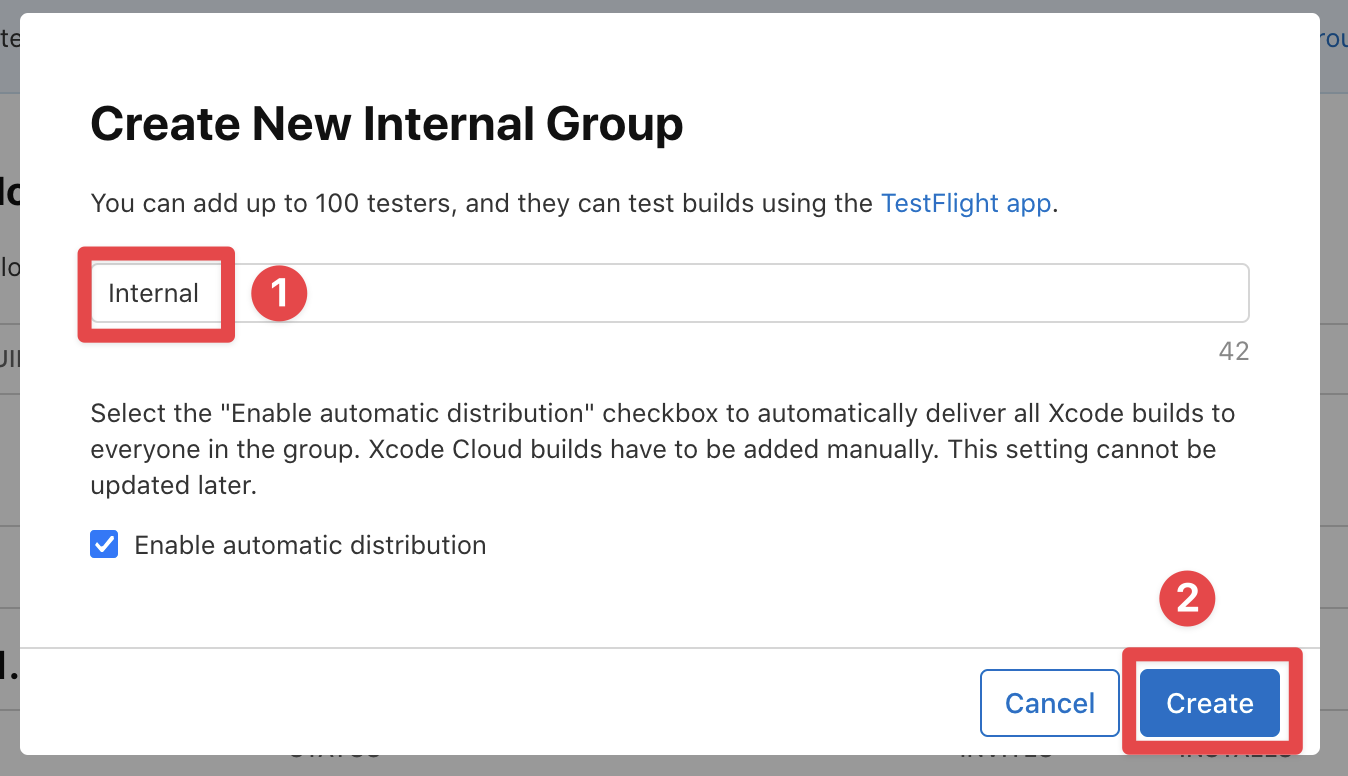Click the red highlight box around Internal

coord(156,294)
